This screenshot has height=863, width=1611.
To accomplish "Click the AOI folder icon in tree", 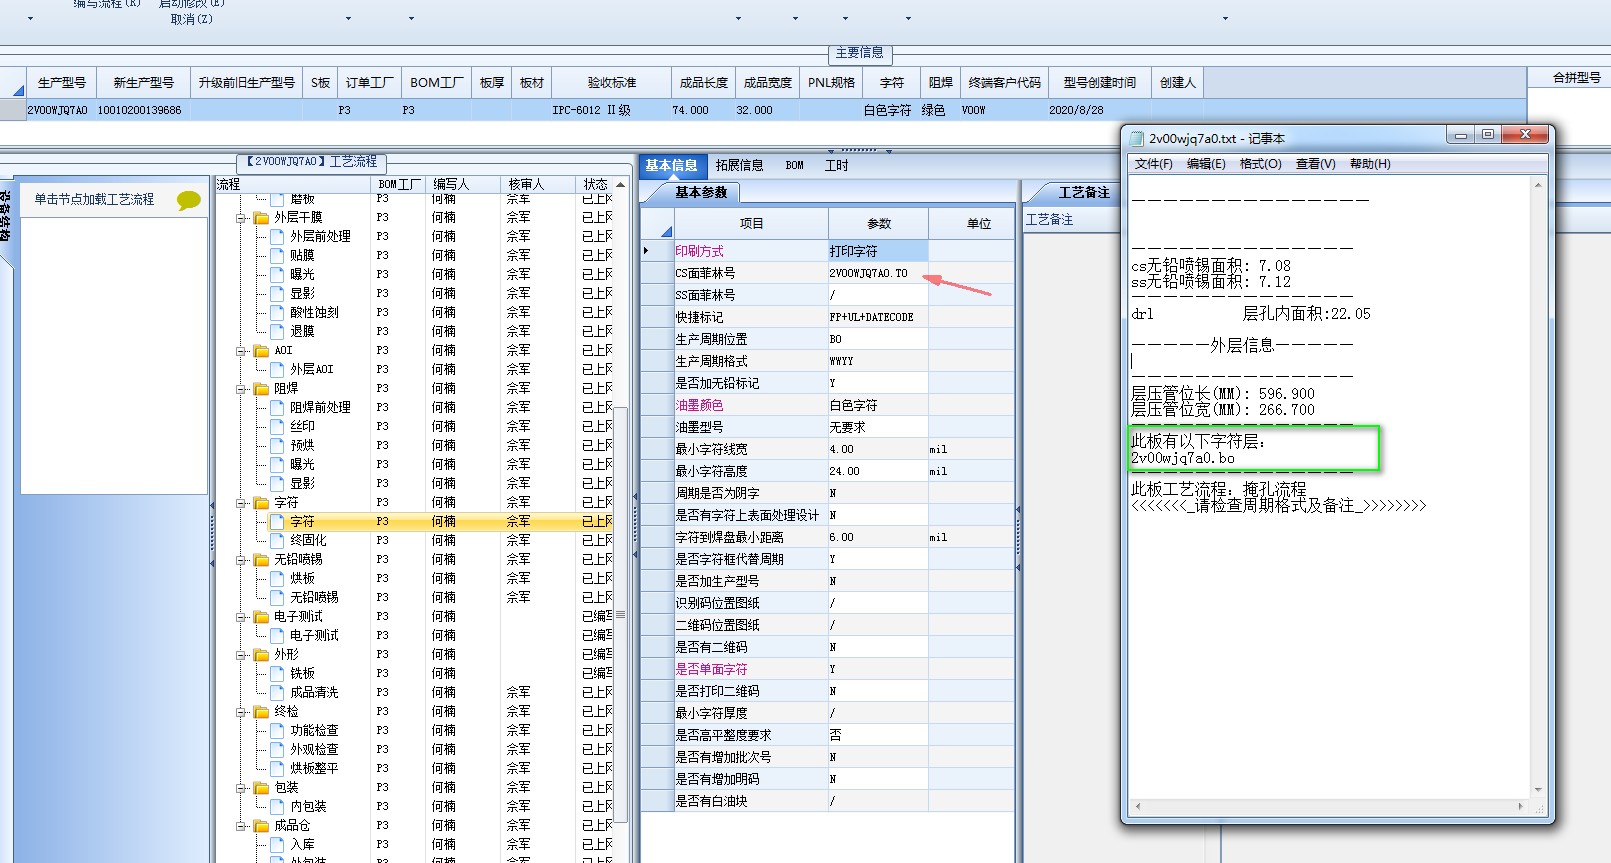I will tap(261, 350).
